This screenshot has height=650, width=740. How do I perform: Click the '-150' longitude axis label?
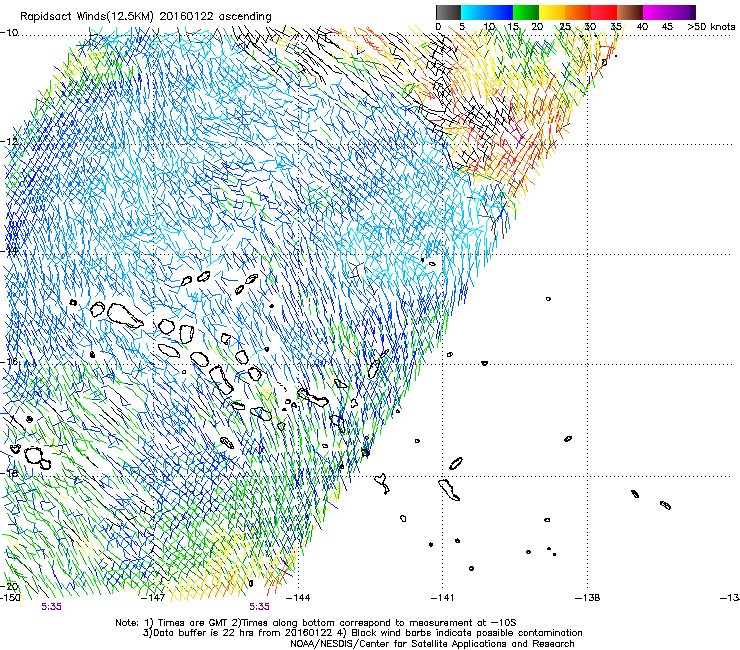point(10,598)
